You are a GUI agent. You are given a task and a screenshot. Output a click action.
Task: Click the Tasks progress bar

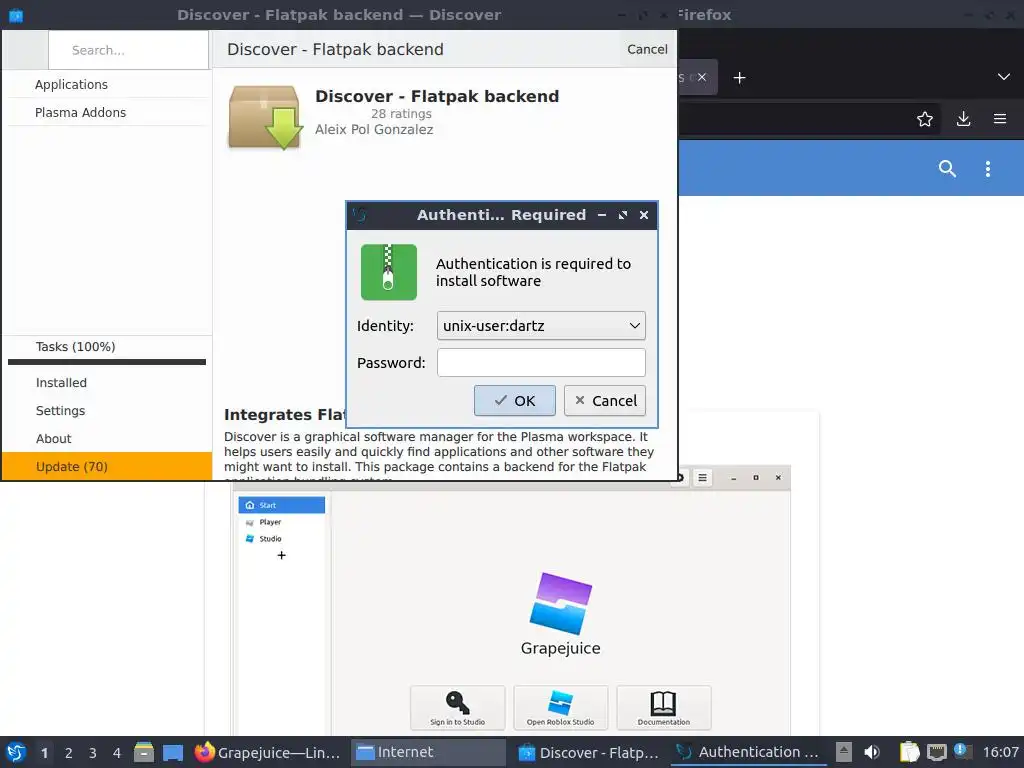click(106, 362)
